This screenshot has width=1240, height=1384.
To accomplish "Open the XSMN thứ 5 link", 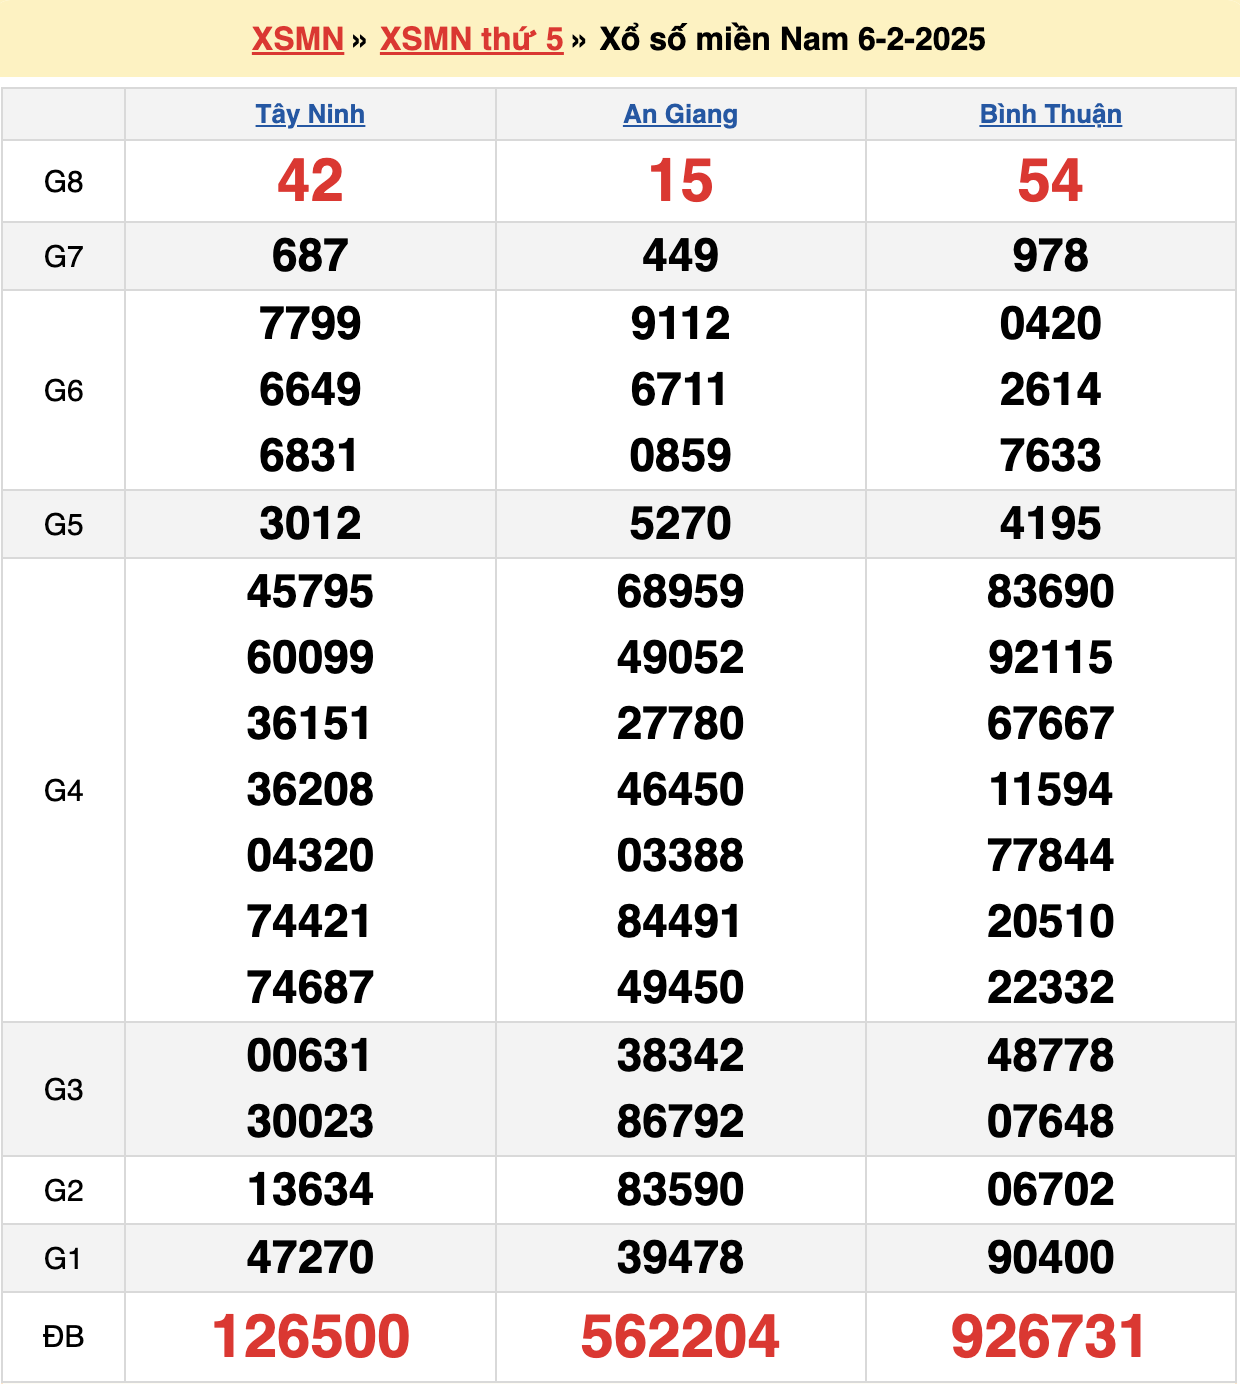I will coord(471,39).
